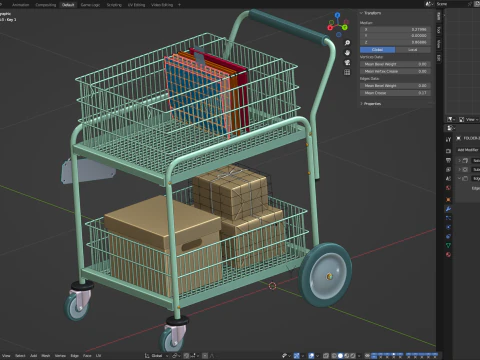Switch to the Compositing workspace tab
This screenshot has width=480, height=360.
point(46,5)
